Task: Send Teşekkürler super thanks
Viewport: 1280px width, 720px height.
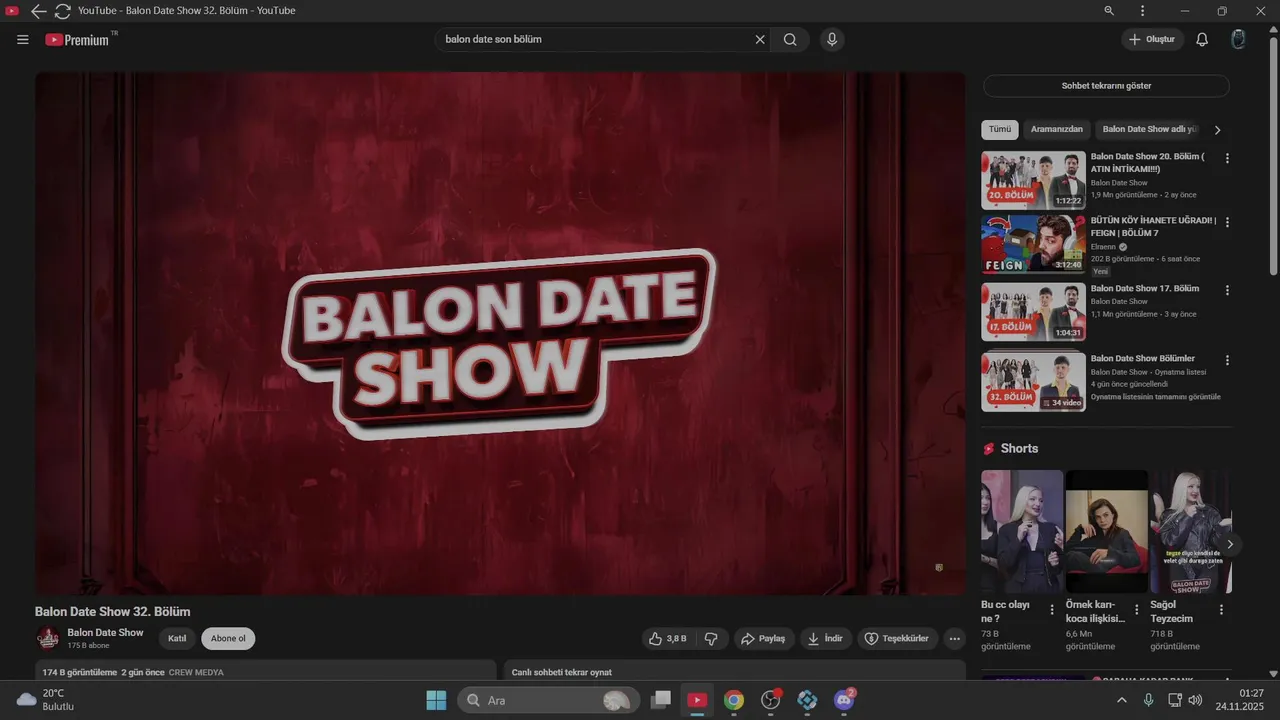Action: click(897, 638)
